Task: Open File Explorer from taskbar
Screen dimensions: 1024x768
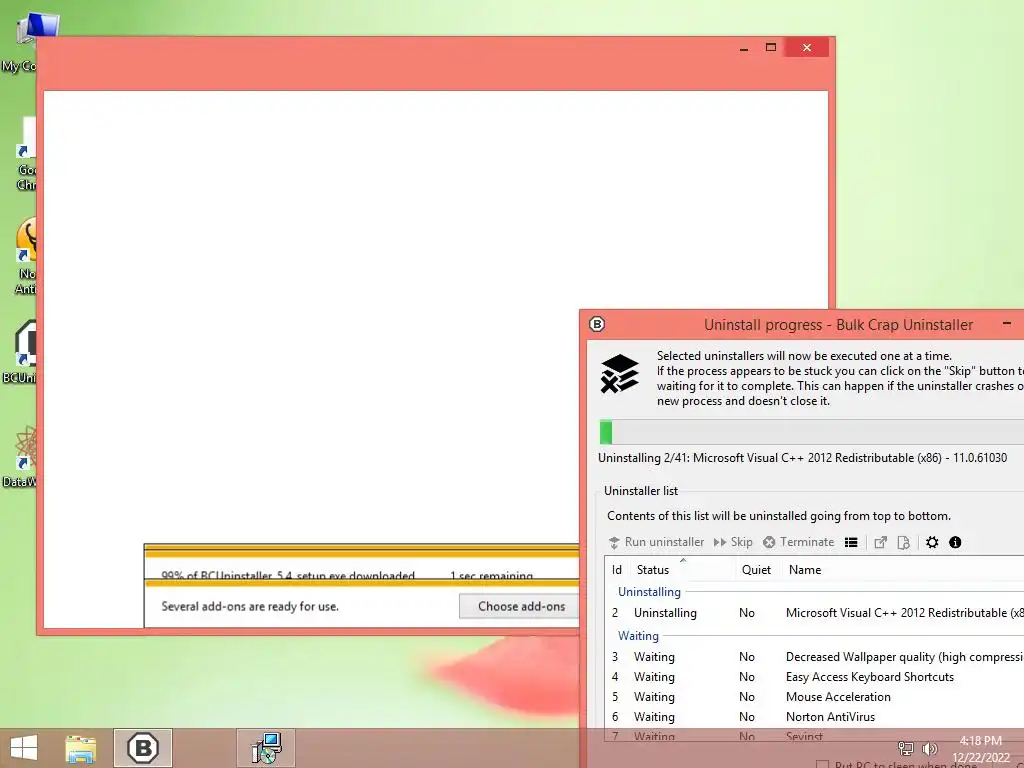Action: (81, 748)
